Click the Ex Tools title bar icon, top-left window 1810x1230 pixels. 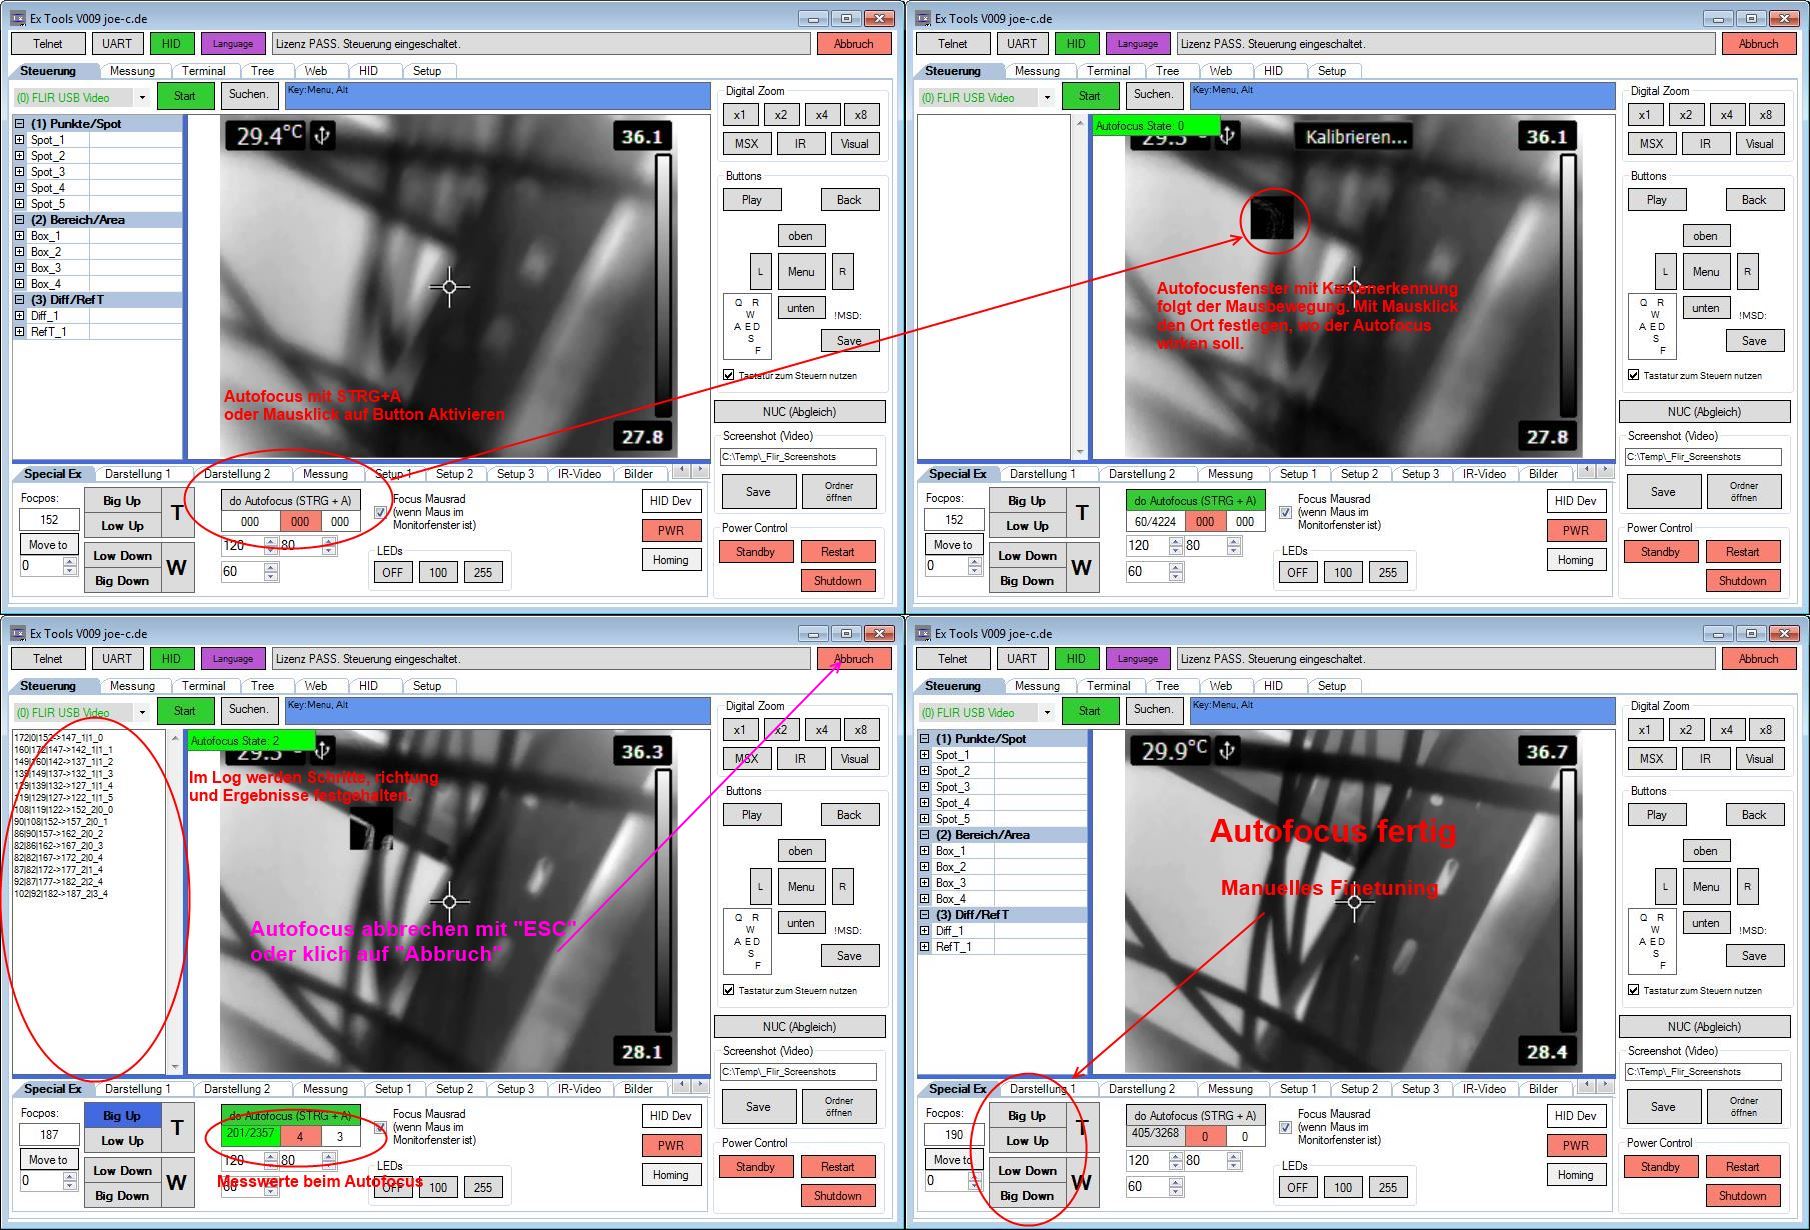pyautogui.click(x=18, y=18)
